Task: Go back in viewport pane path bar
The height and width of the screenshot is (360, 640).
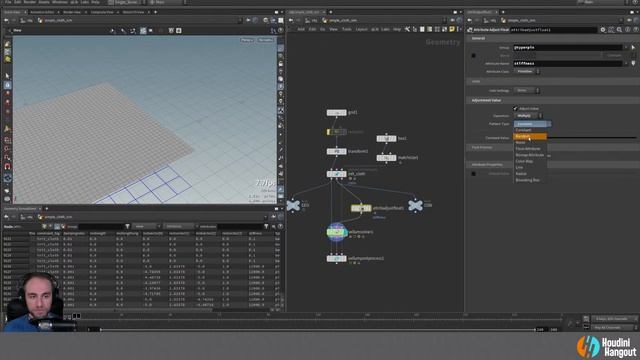Action: [x=6, y=20]
